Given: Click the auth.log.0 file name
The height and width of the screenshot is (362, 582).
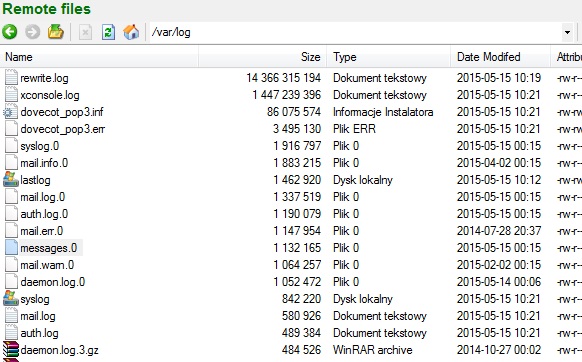Looking at the screenshot, I should [44, 214].
